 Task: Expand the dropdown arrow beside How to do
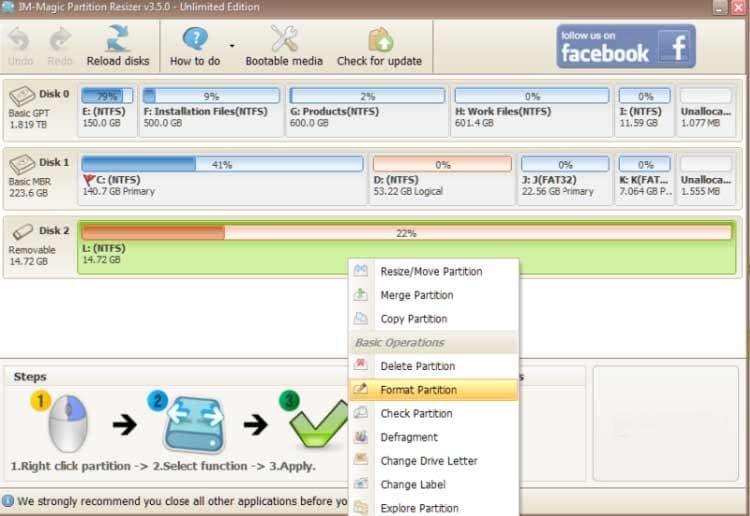coord(232,46)
